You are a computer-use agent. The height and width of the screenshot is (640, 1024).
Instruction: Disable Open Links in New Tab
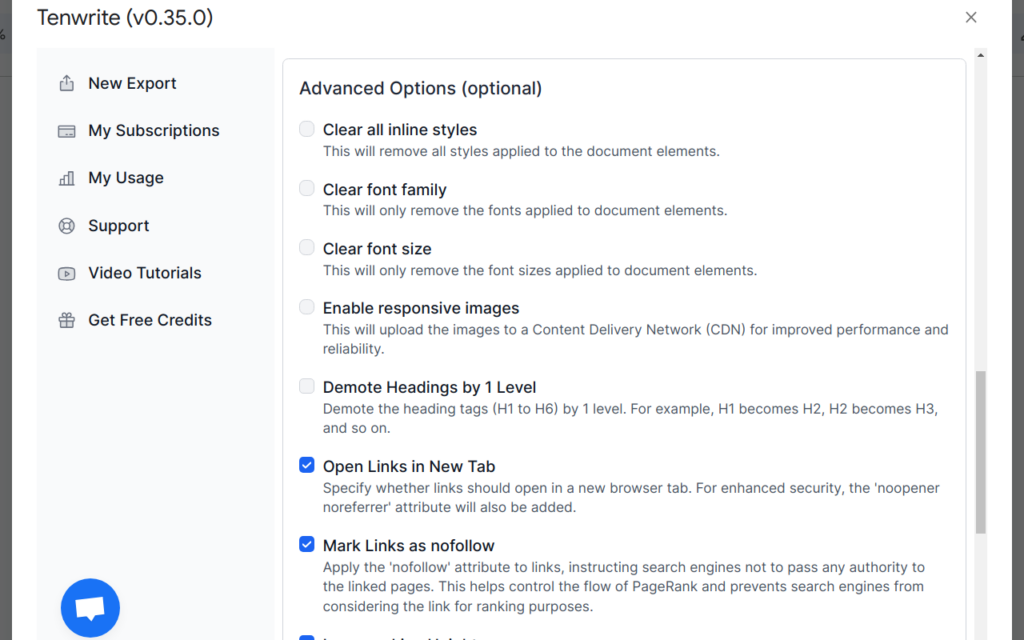point(306,464)
